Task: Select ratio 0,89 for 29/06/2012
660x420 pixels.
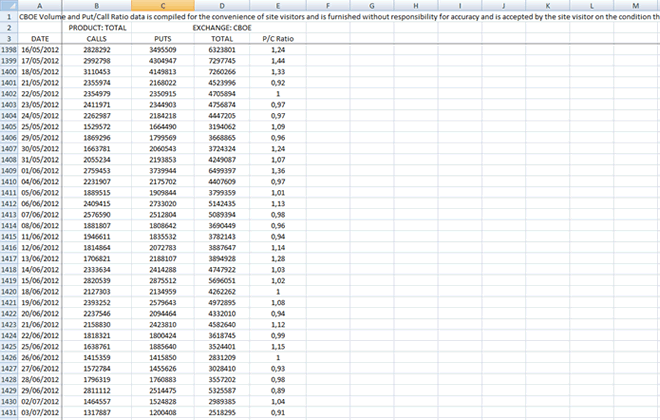Action: click(x=278, y=391)
